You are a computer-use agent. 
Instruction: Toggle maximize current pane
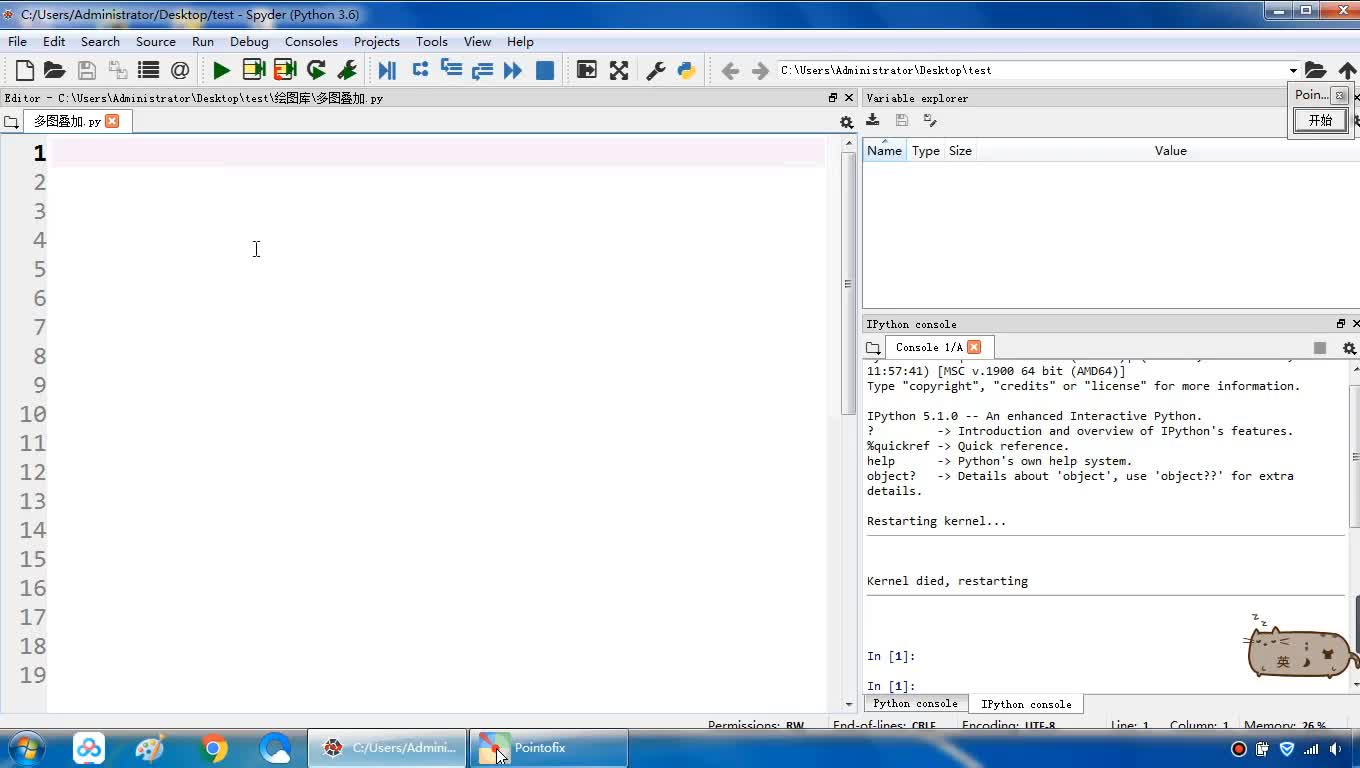point(587,70)
